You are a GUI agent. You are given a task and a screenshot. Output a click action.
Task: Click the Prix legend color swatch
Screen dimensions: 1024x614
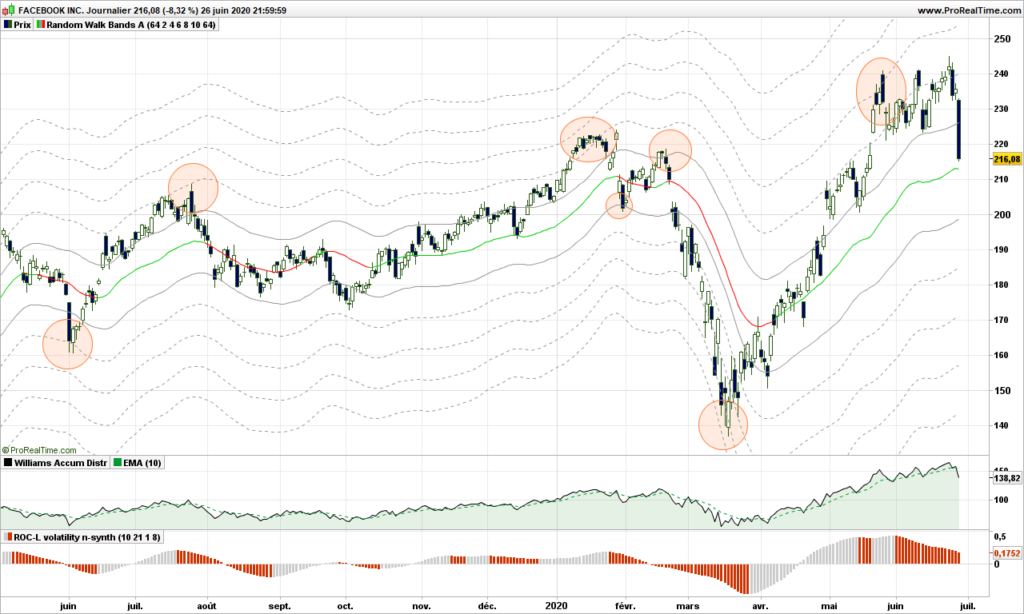pos(8,25)
